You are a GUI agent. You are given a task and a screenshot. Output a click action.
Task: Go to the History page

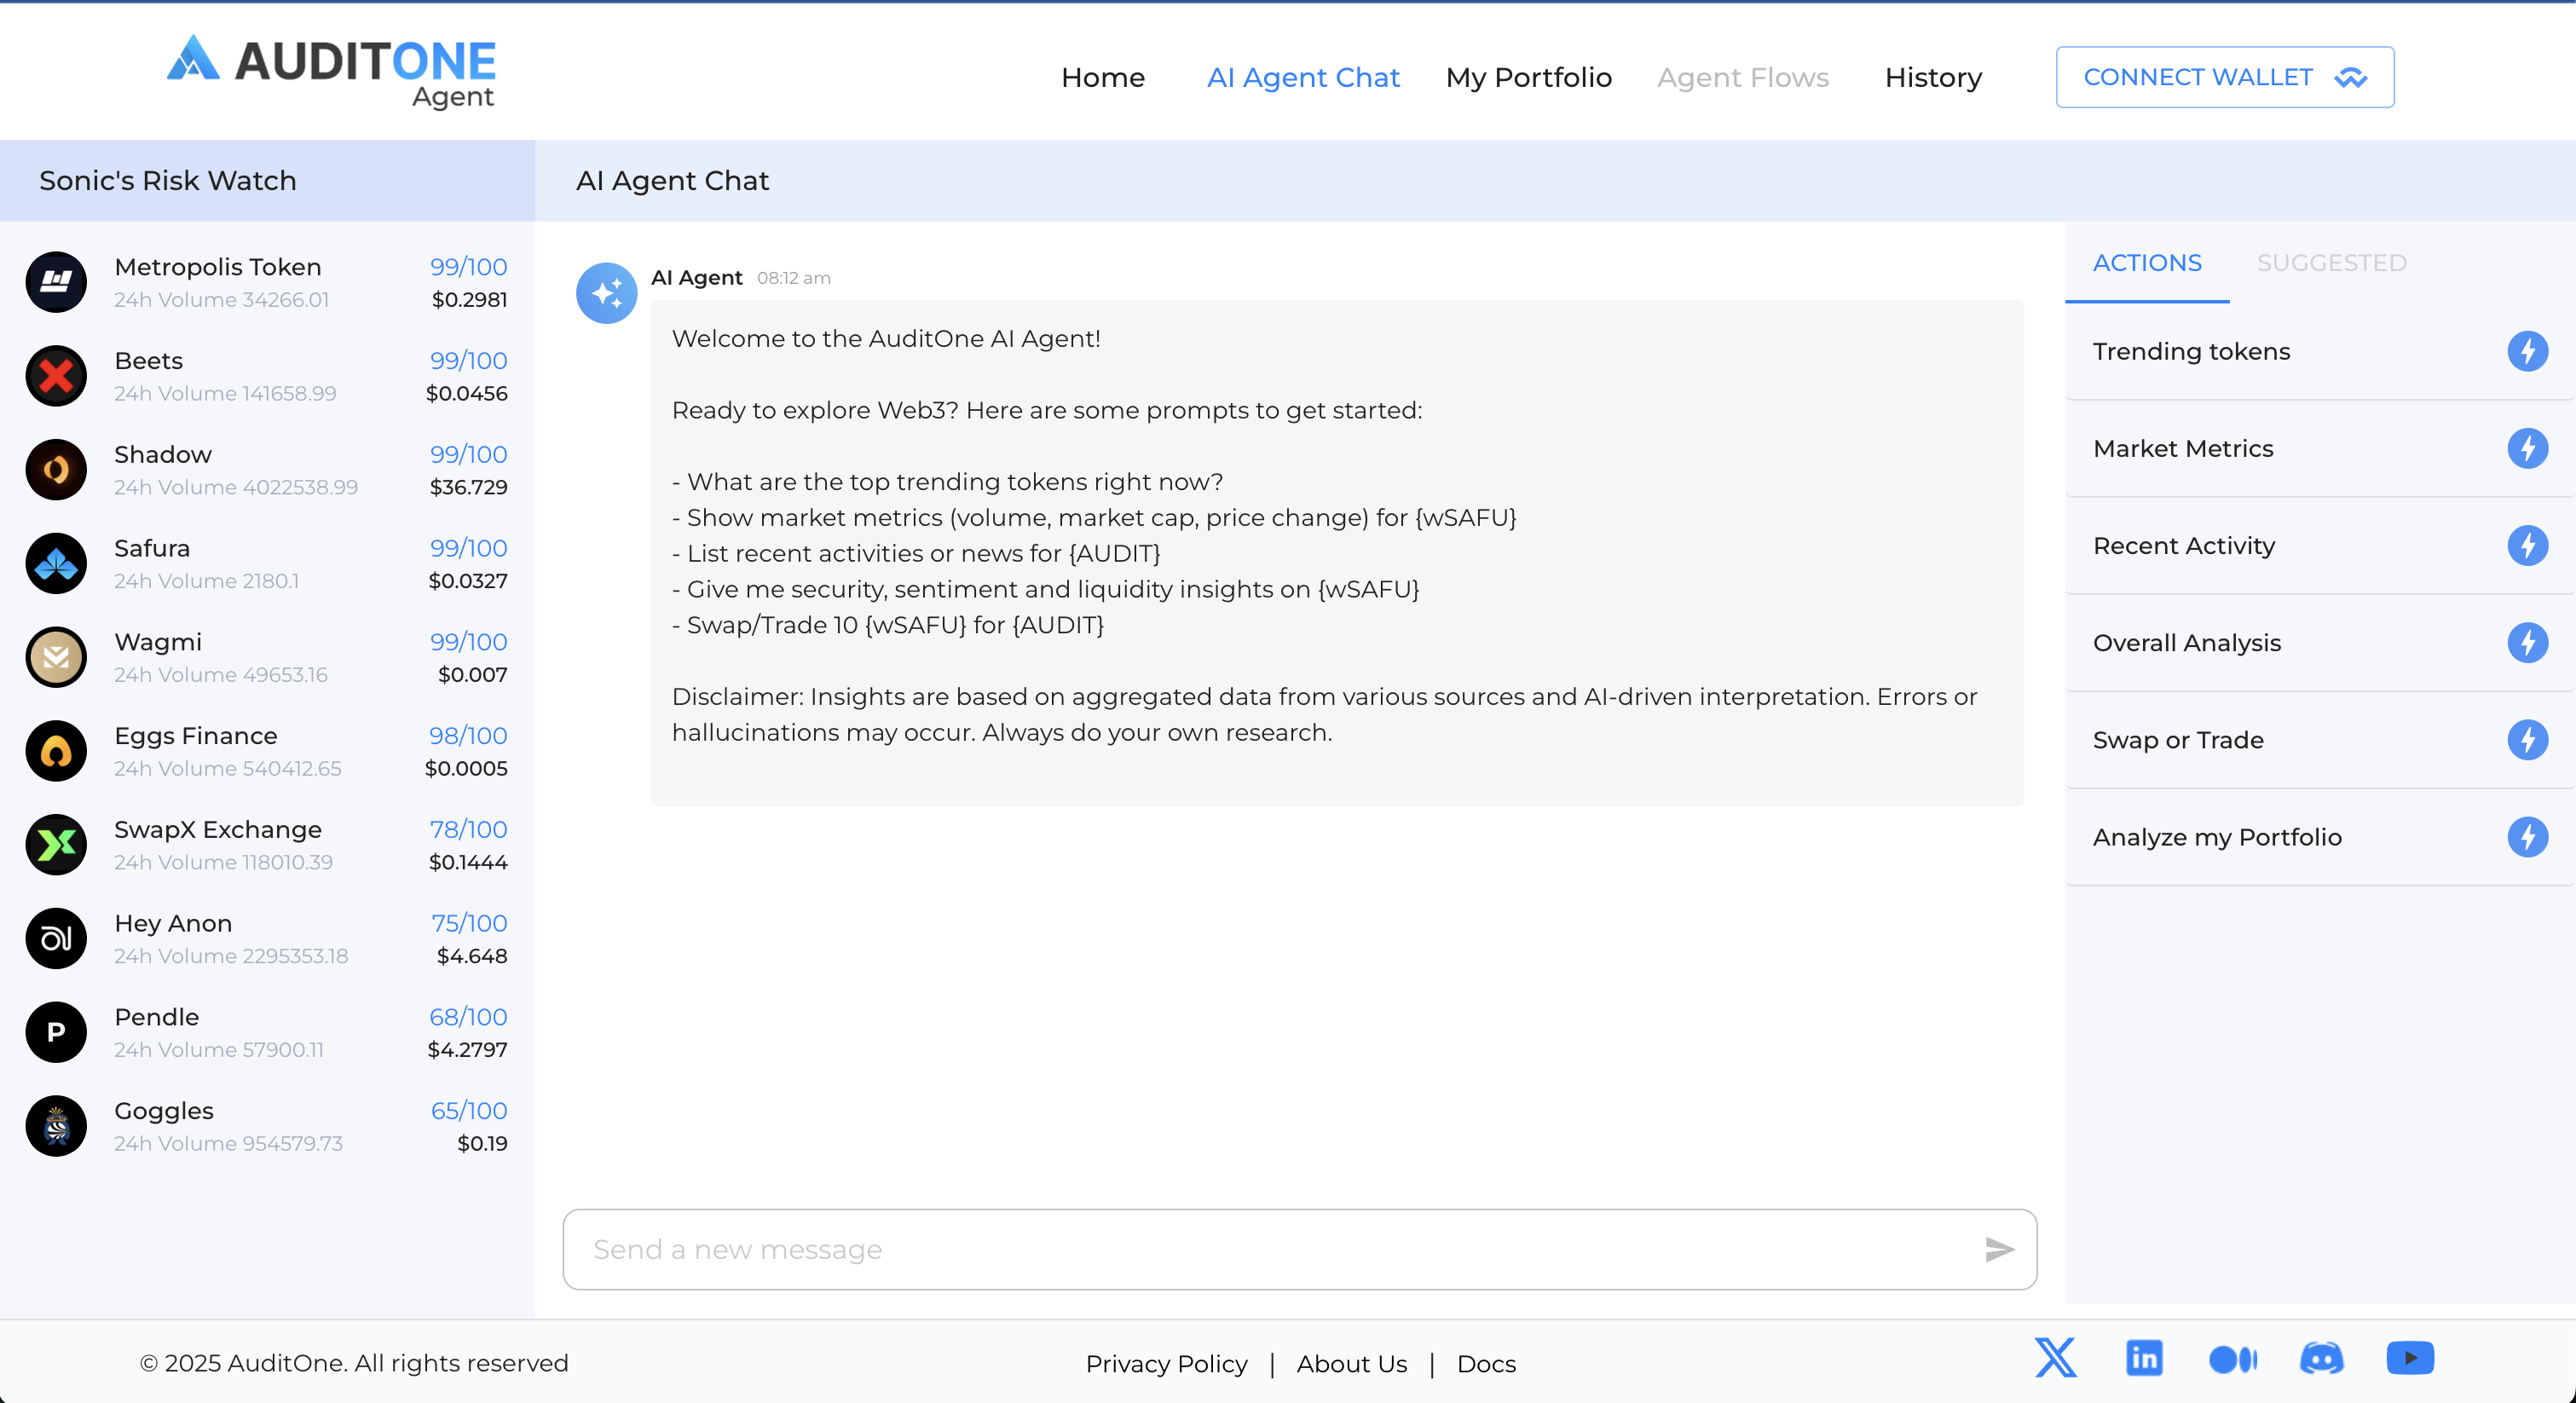[x=1933, y=78]
